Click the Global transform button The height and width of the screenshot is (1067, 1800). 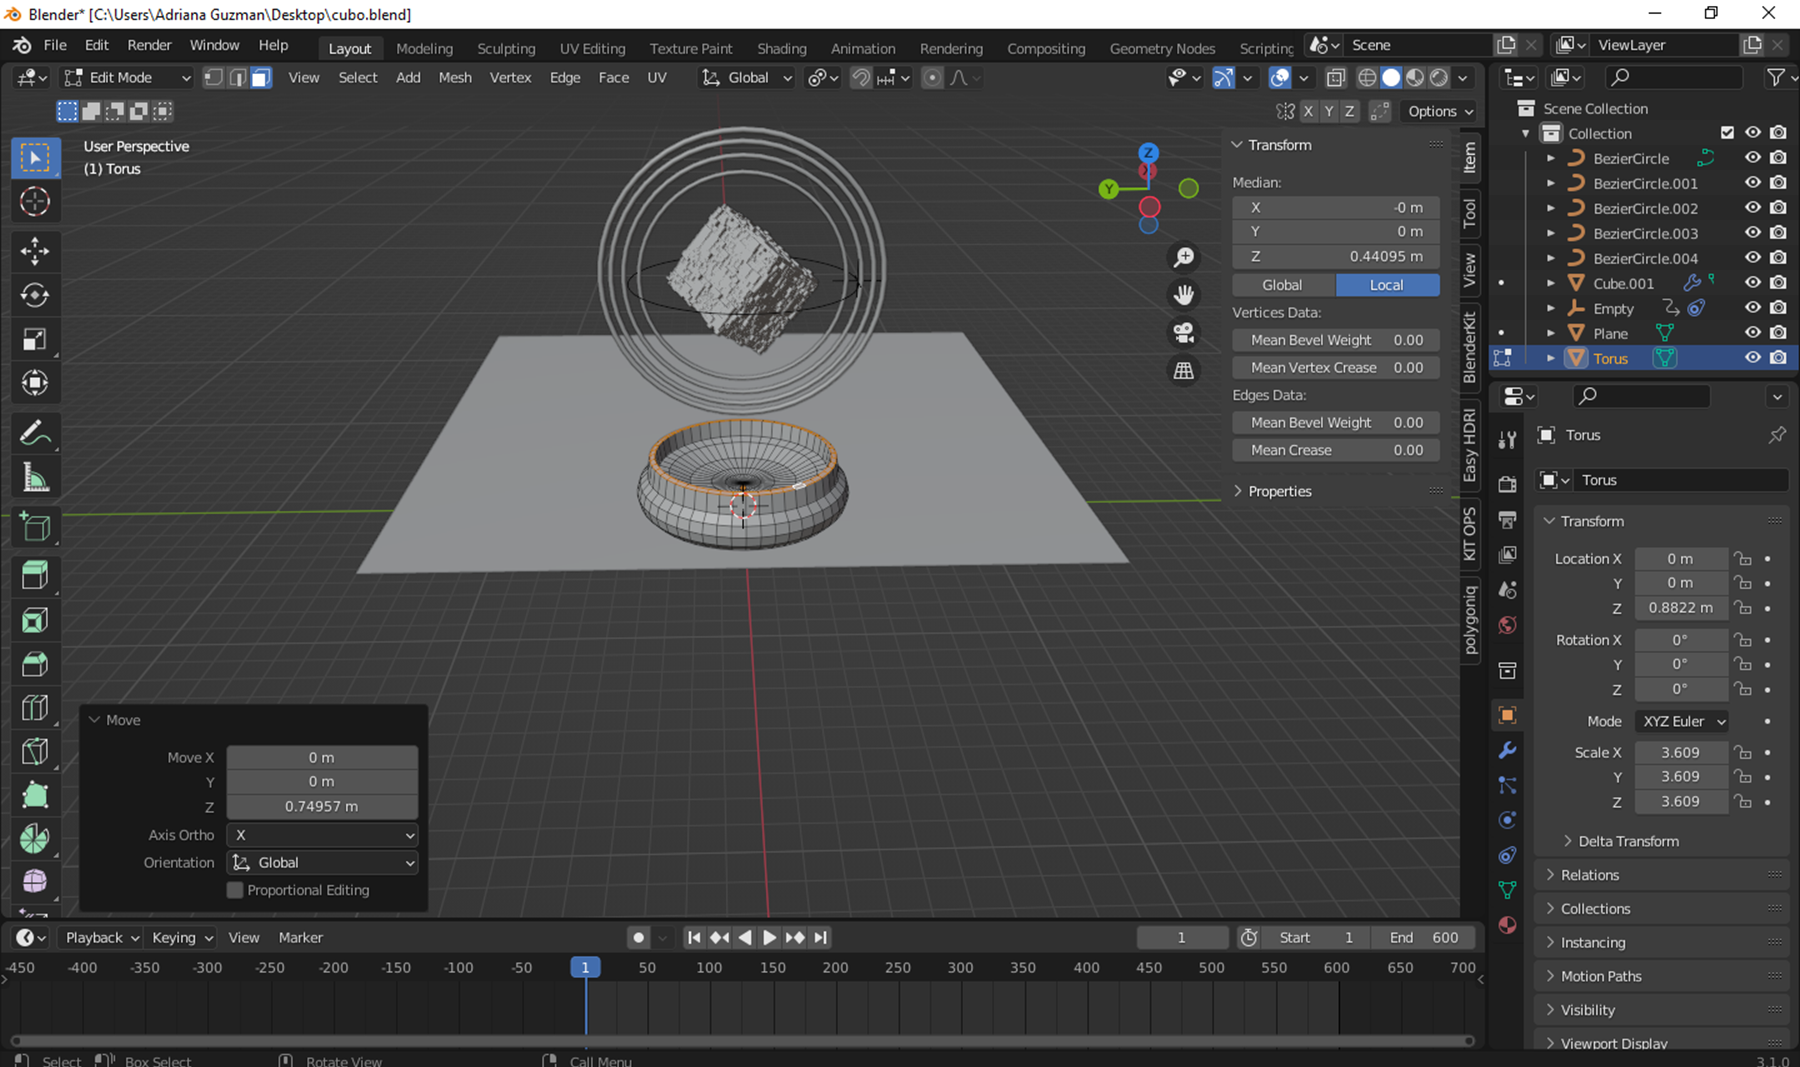pos(1282,285)
